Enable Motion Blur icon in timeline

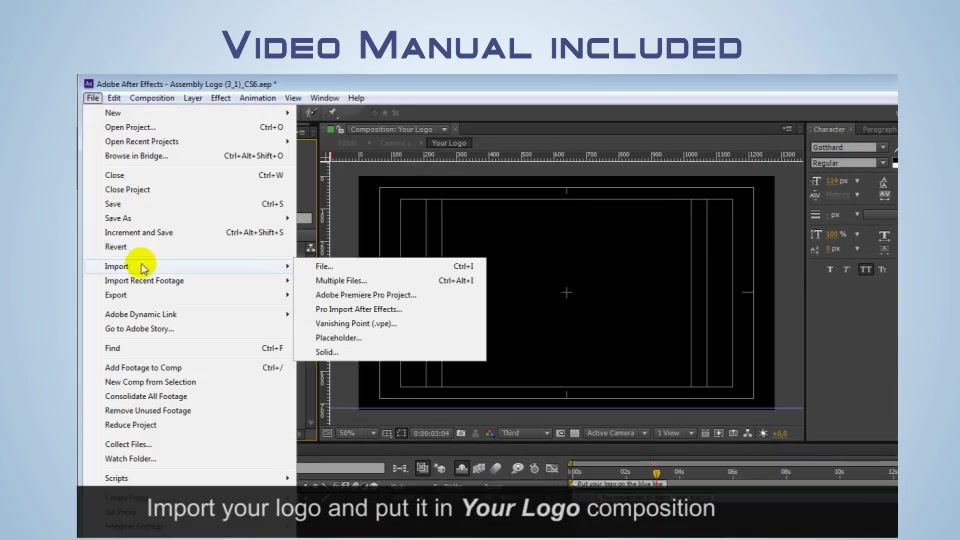496,468
